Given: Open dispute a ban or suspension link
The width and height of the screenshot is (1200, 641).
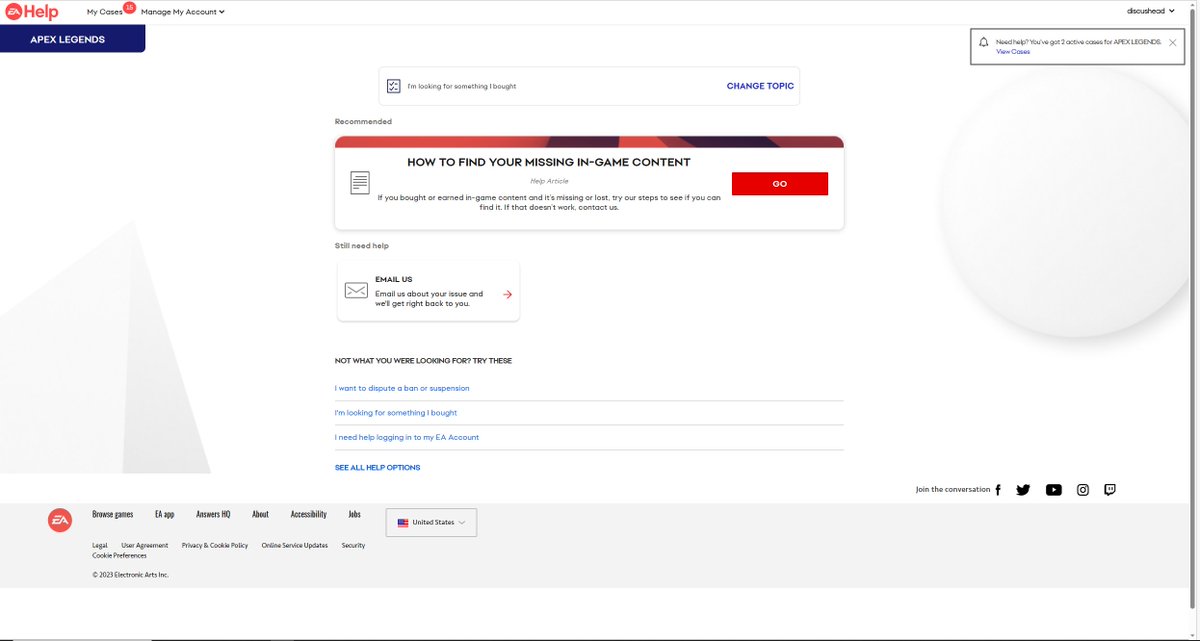Looking at the screenshot, I should (x=402, y=388).
